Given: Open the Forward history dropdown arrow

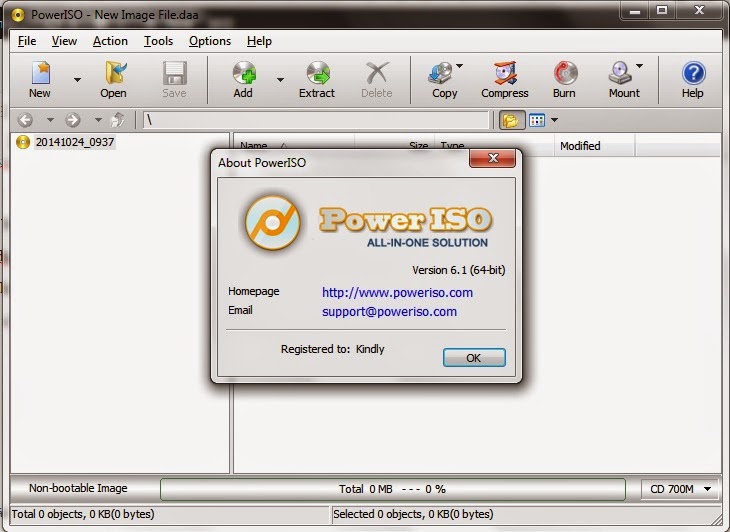Looking at the screenshot, I should [x=98, y=120].
